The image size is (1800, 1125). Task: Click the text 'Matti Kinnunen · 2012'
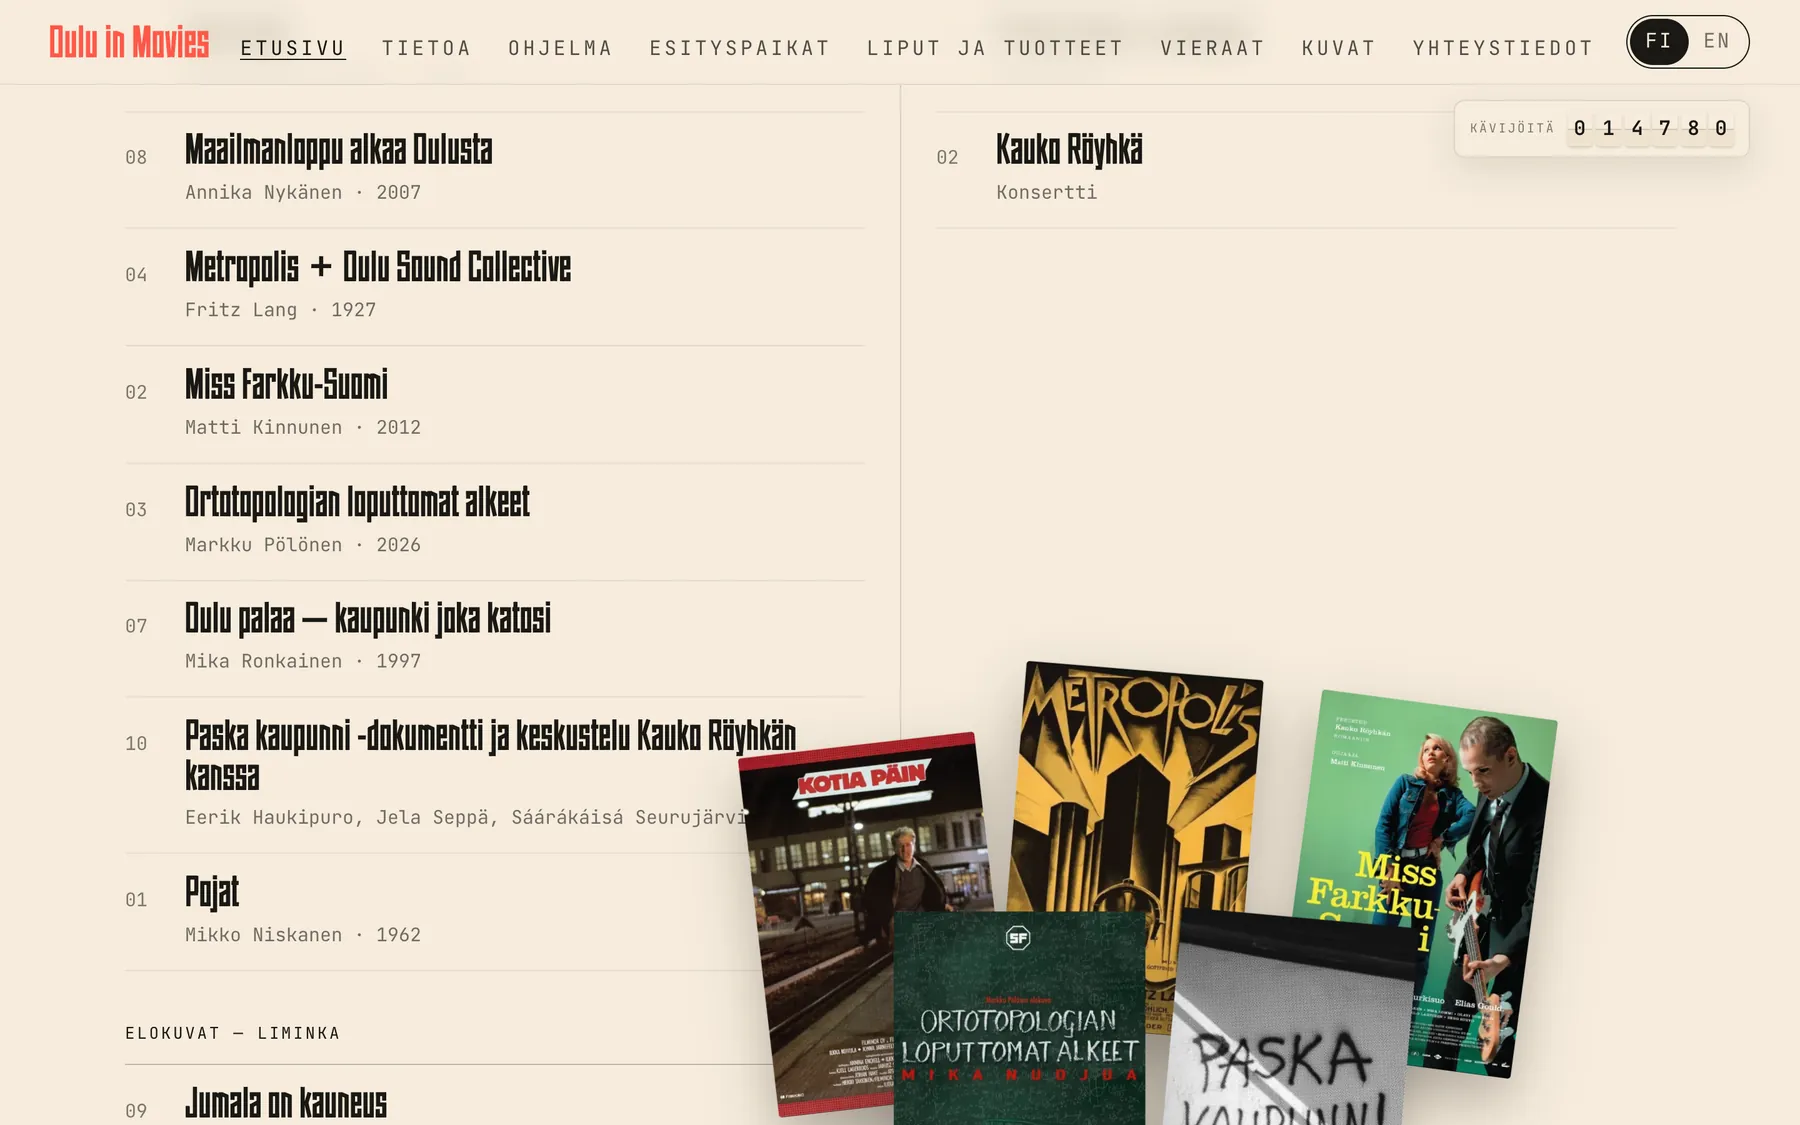click(303, 428)
